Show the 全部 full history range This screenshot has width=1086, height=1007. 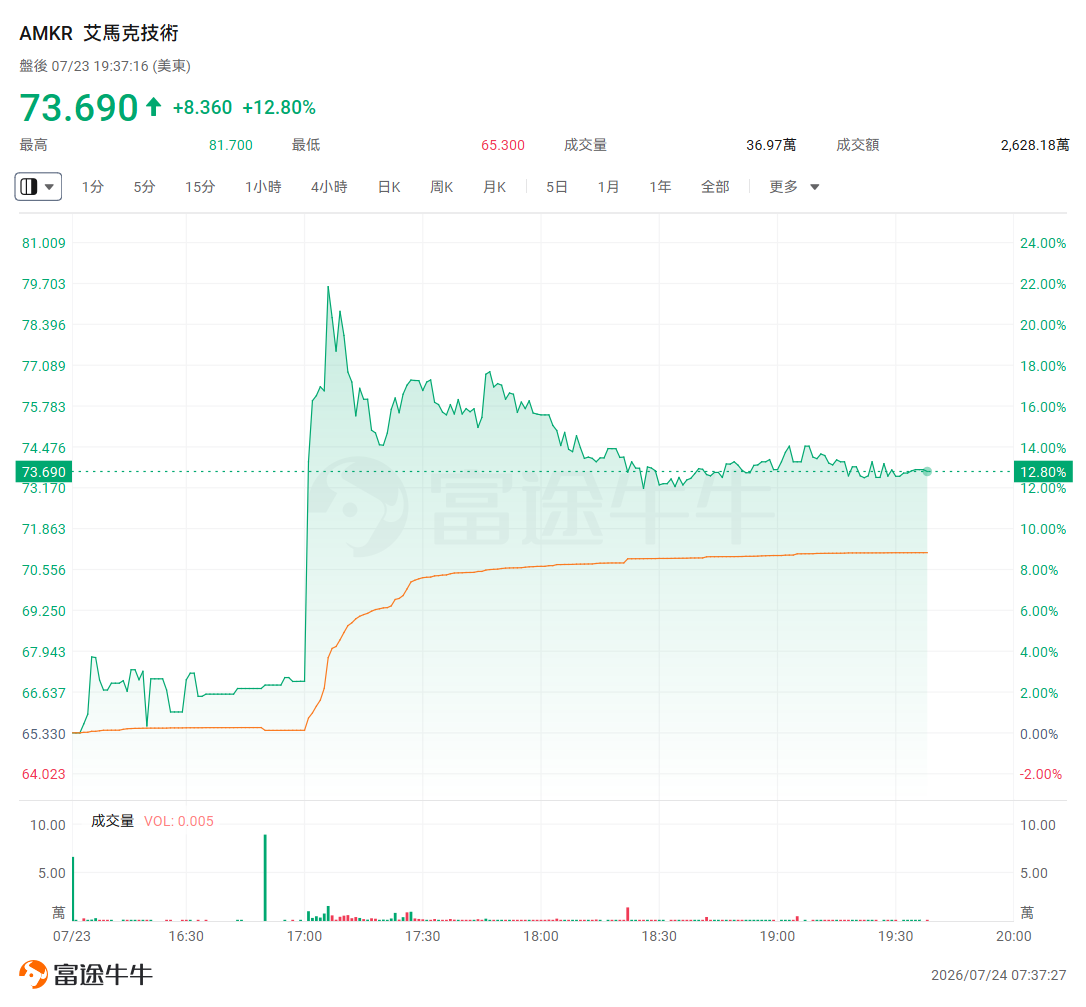pos(715,187)
